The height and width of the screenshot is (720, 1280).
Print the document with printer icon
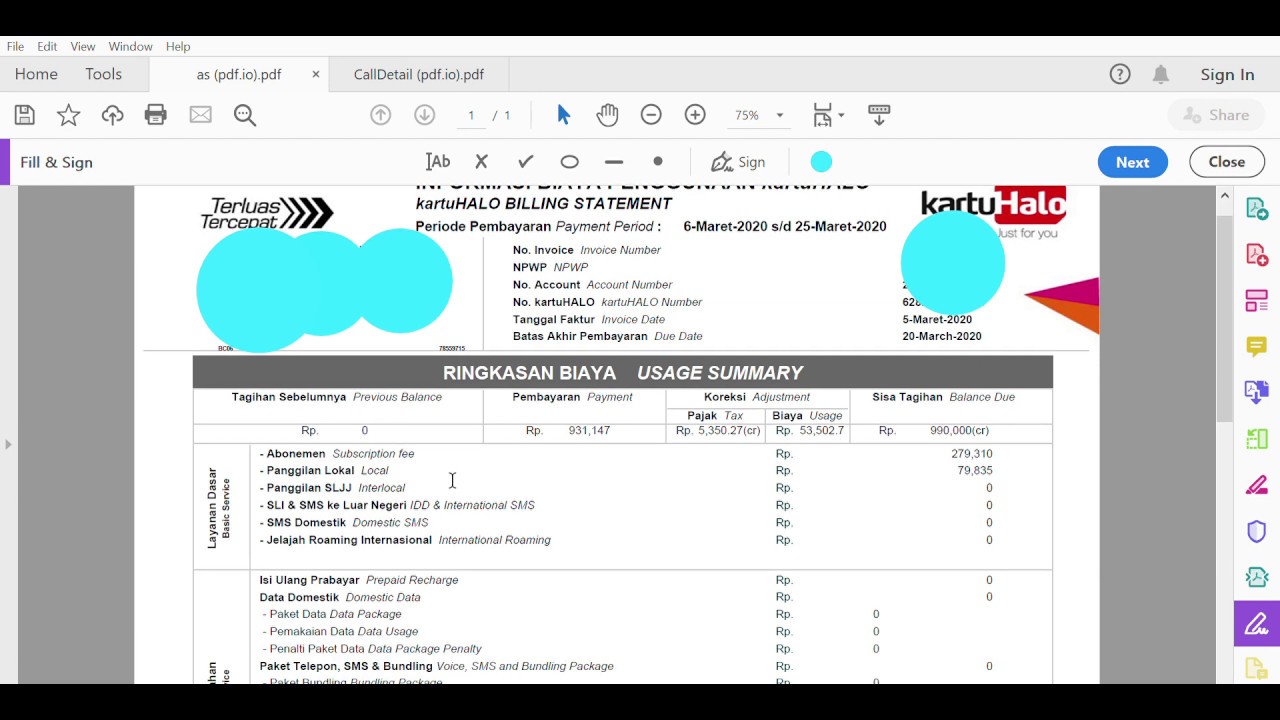[156, 115]
